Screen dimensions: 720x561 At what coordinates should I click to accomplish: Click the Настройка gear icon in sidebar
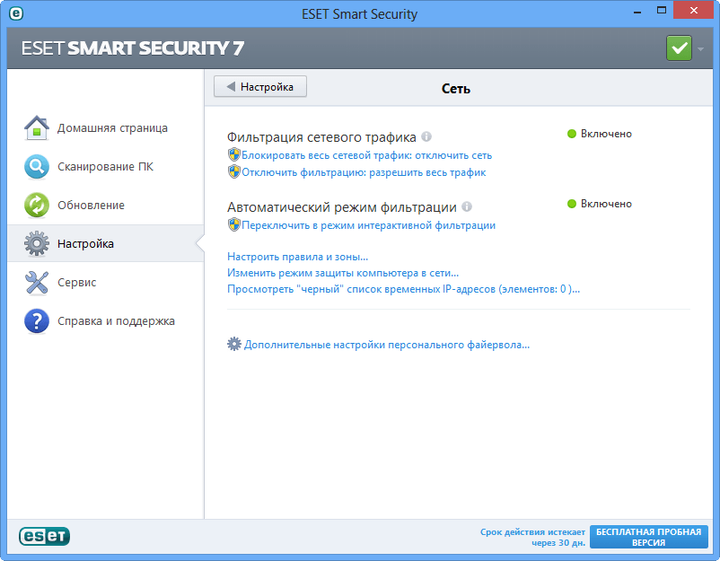(x=37, y=243)
